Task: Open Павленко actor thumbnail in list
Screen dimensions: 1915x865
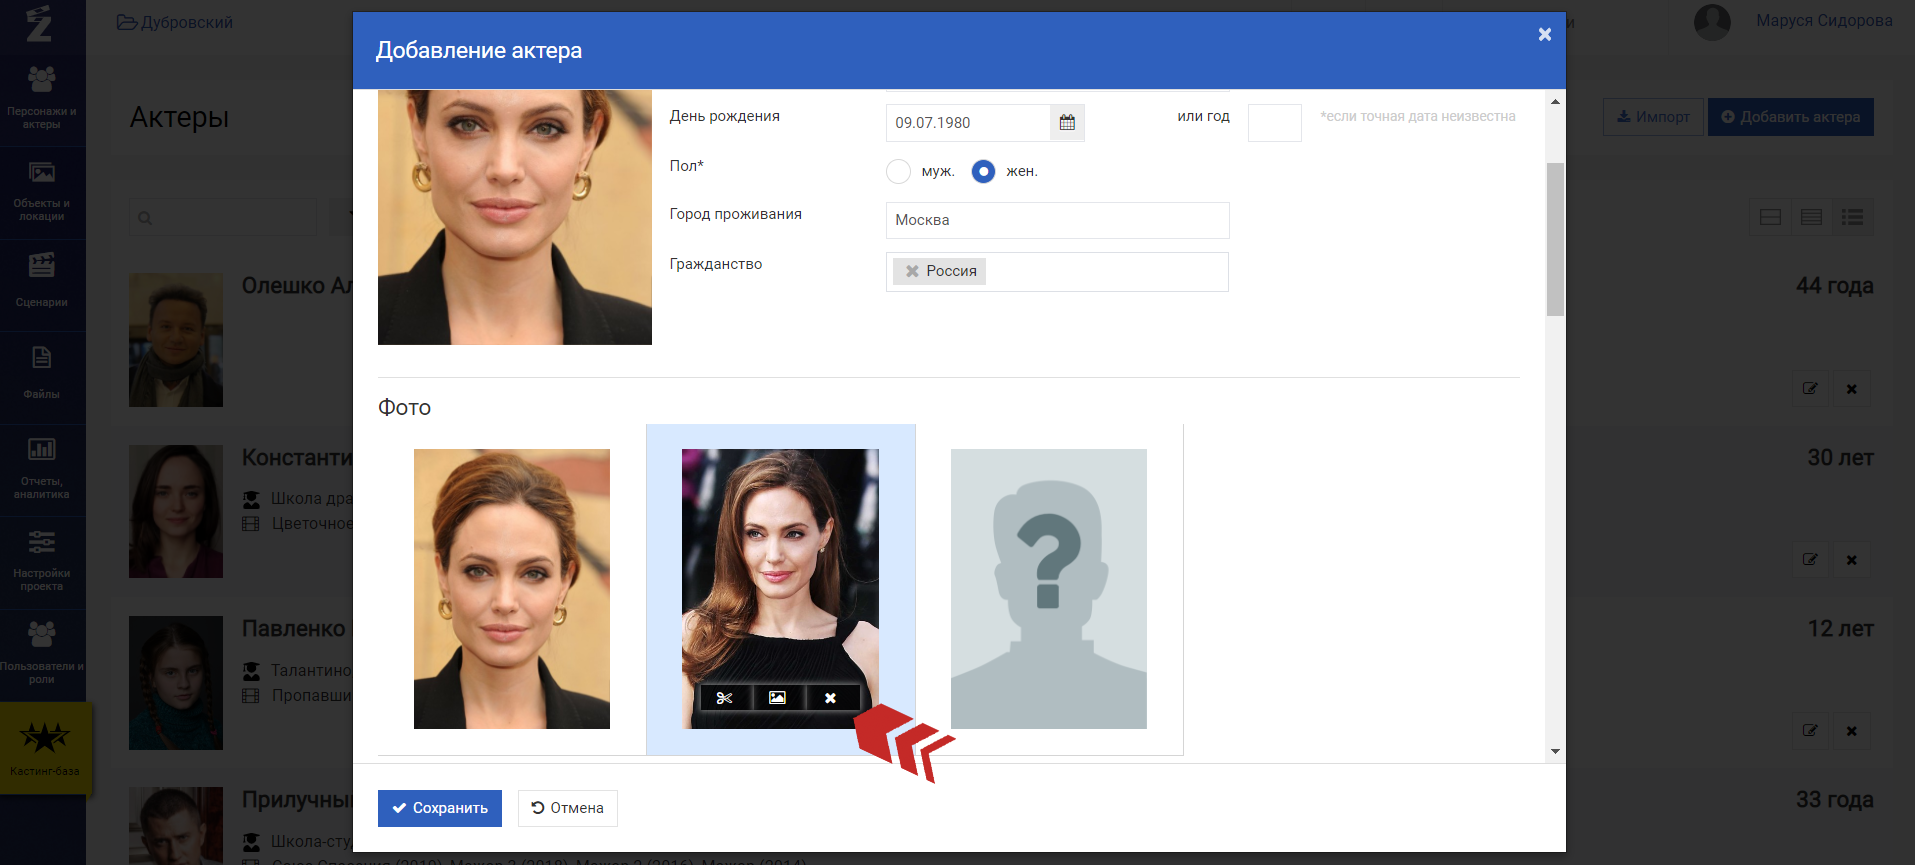Action: click(176, 683)
